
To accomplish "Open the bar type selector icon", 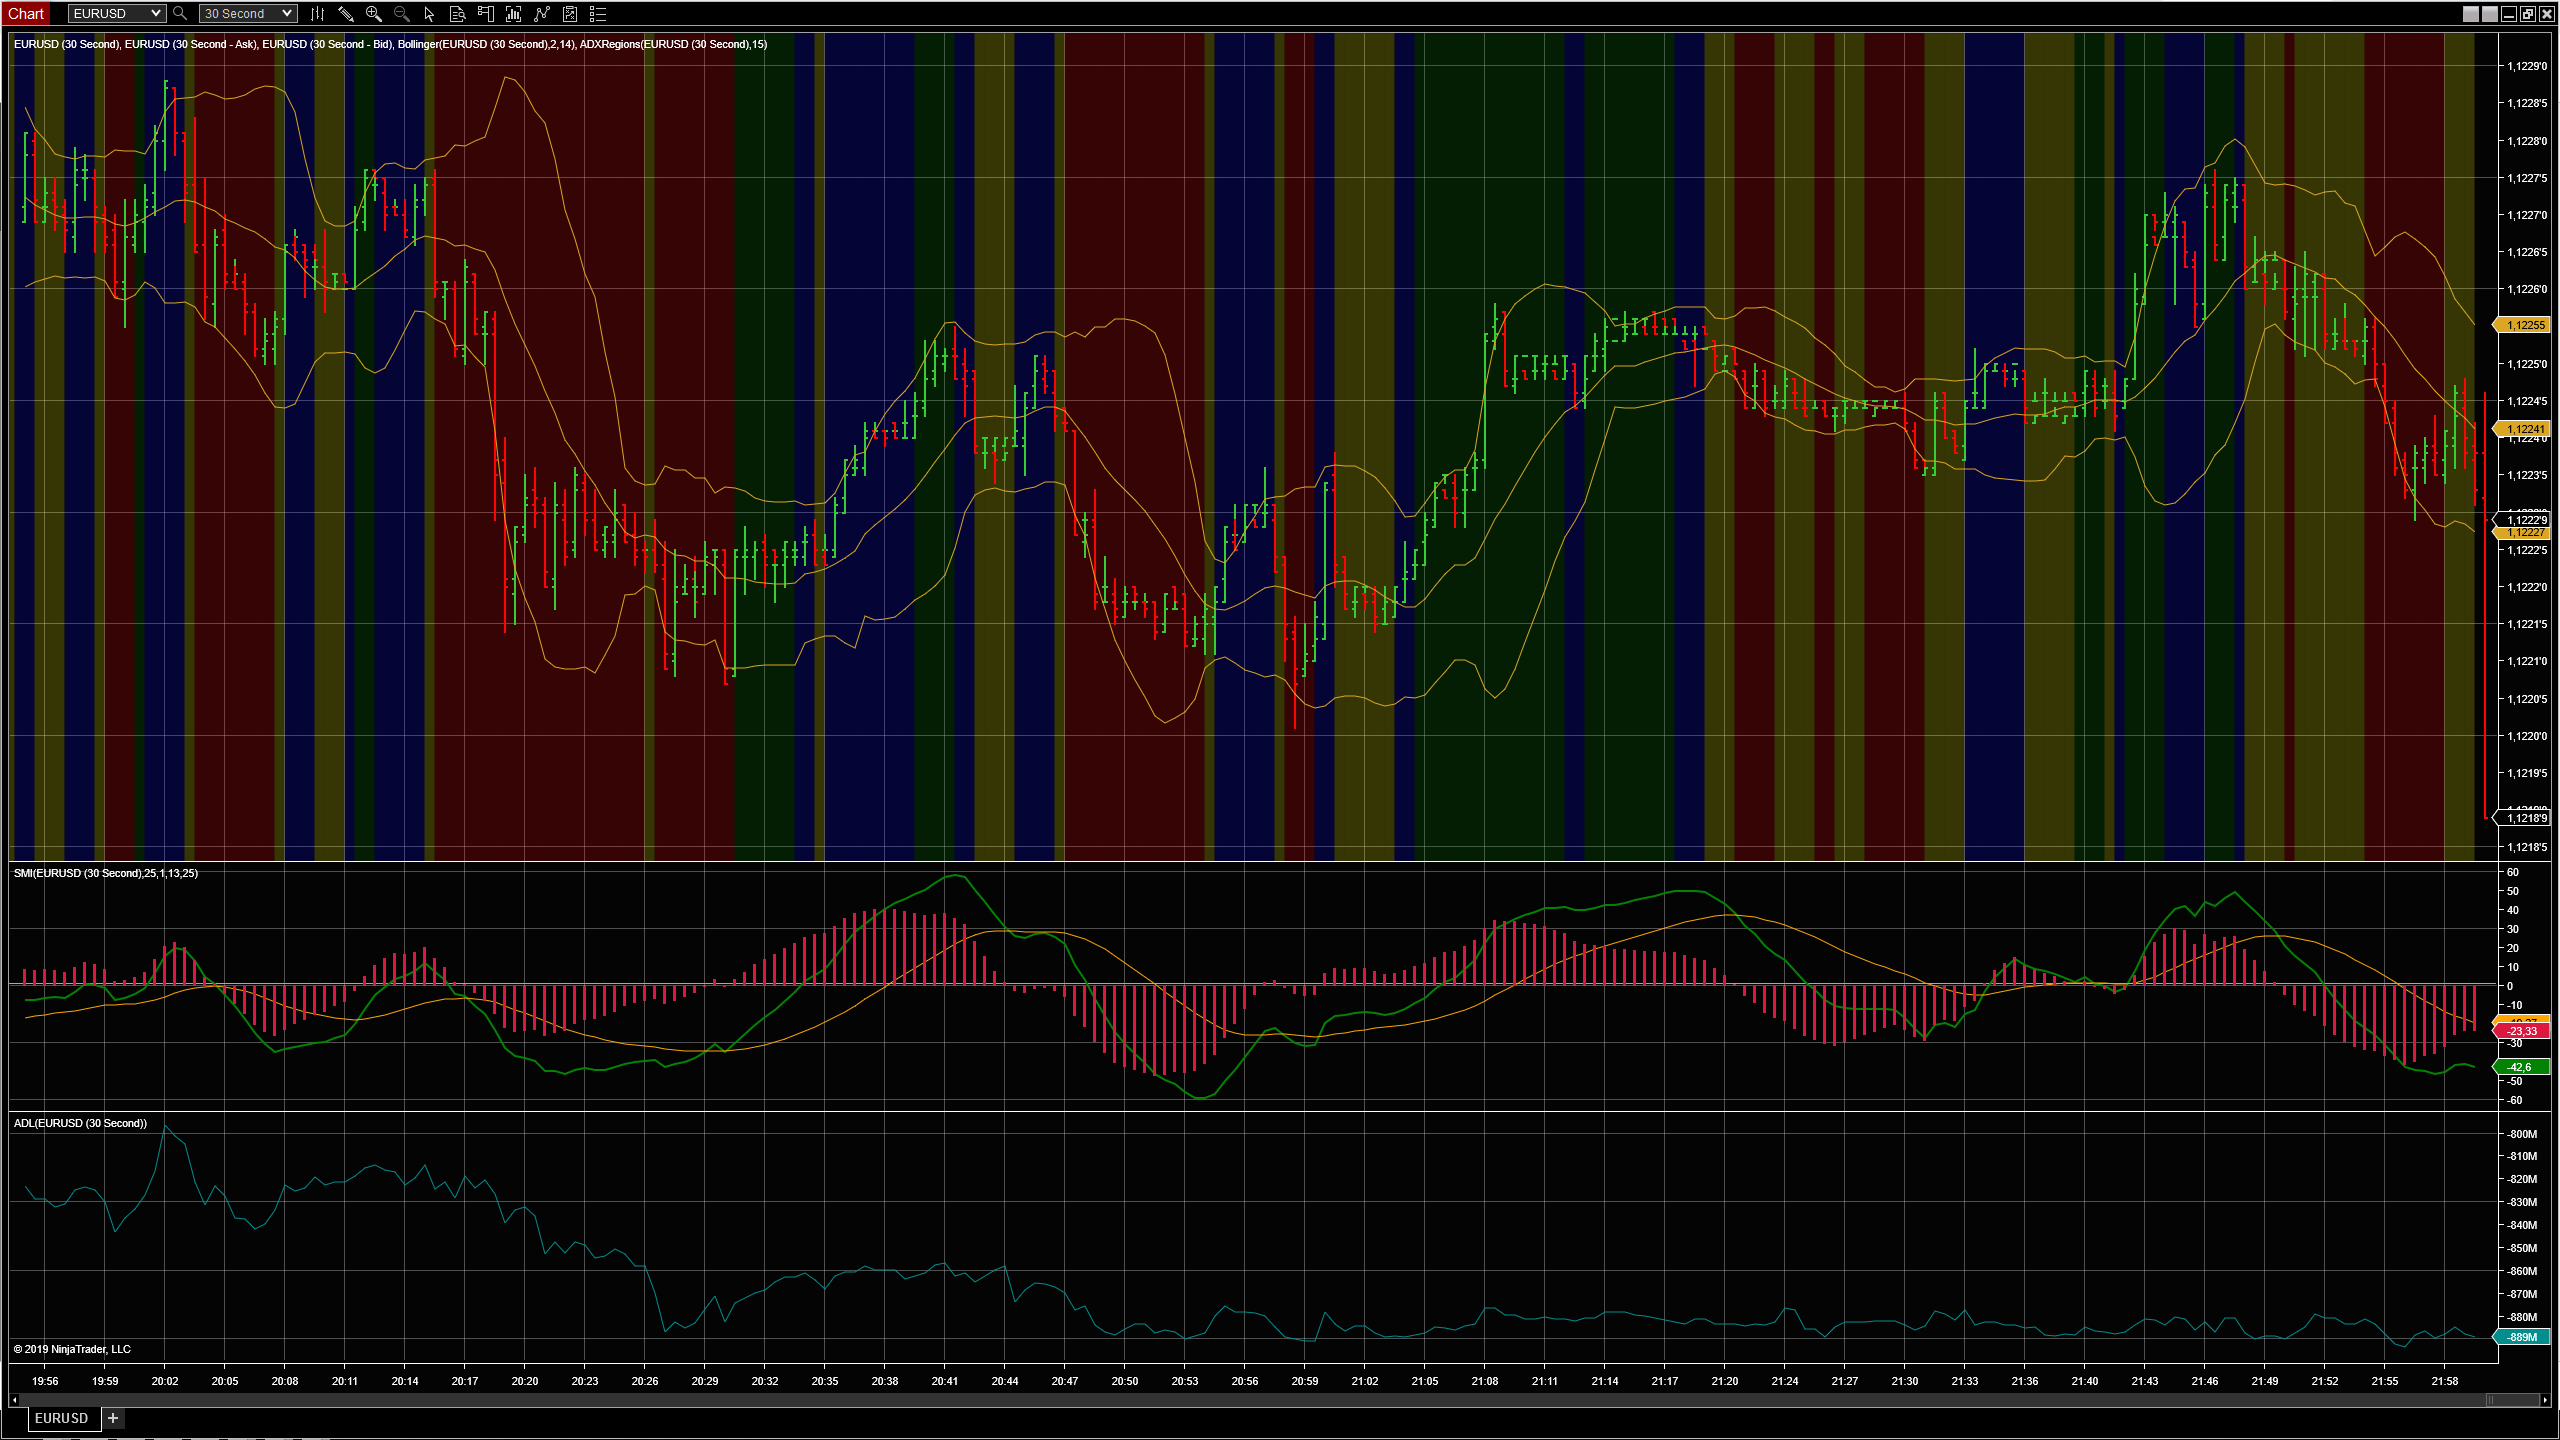I will tap(317, 14).
